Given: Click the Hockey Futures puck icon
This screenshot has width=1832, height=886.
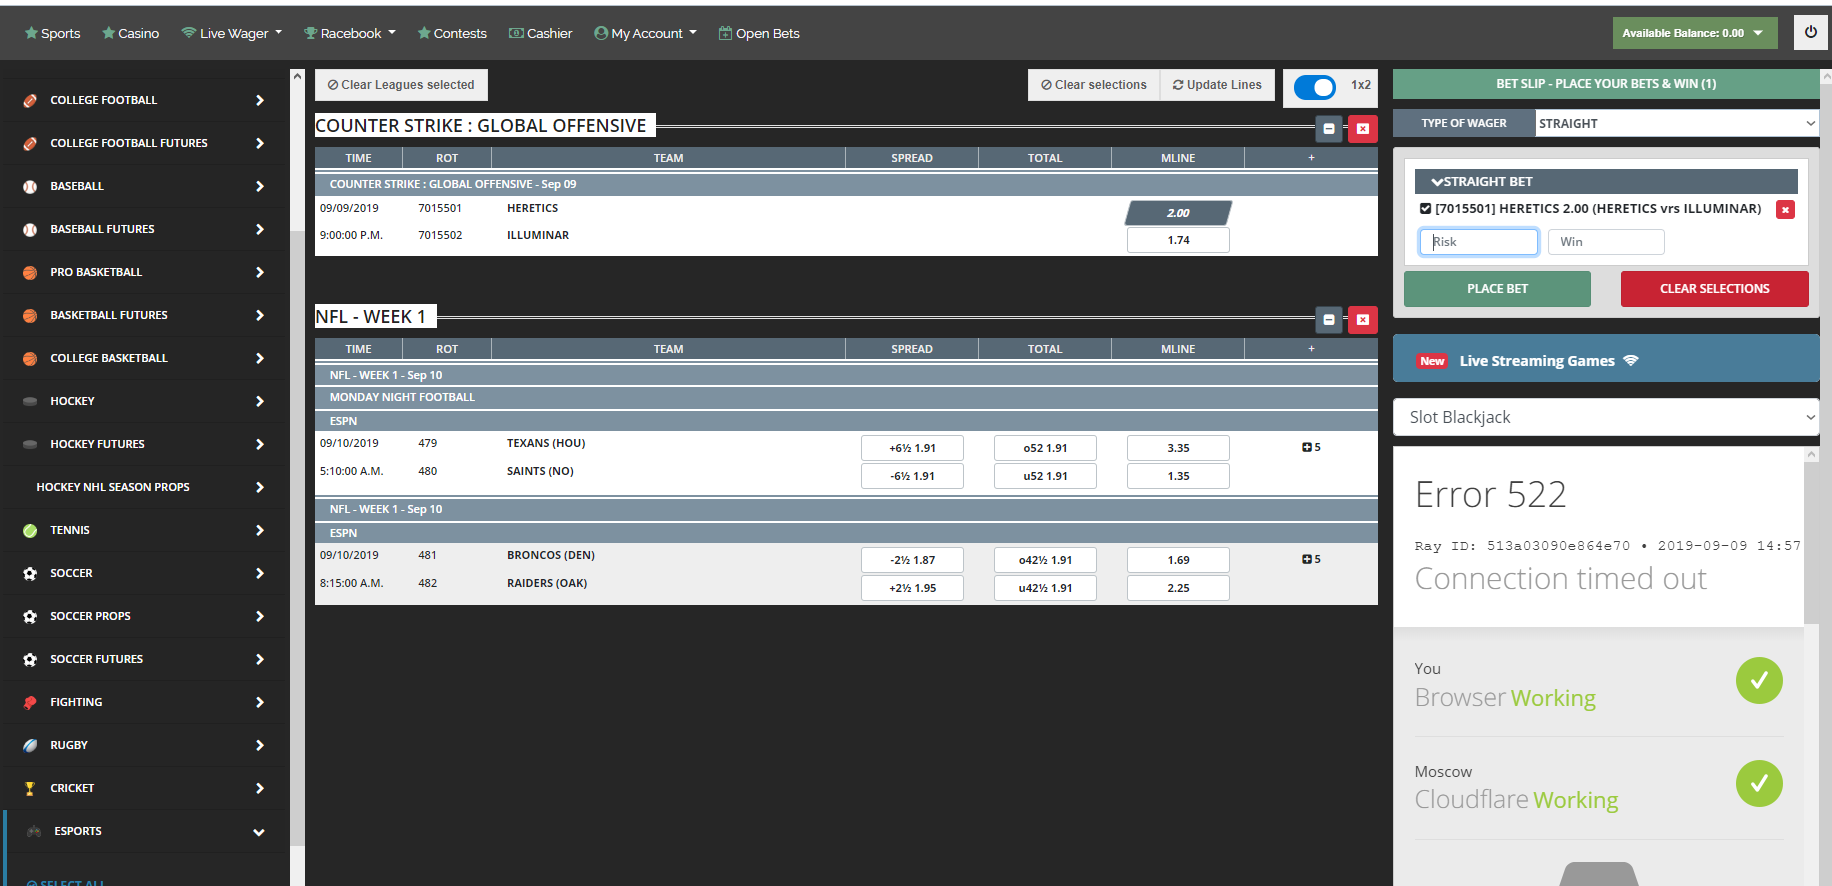Looking at the screenshot, I should 30,444.
